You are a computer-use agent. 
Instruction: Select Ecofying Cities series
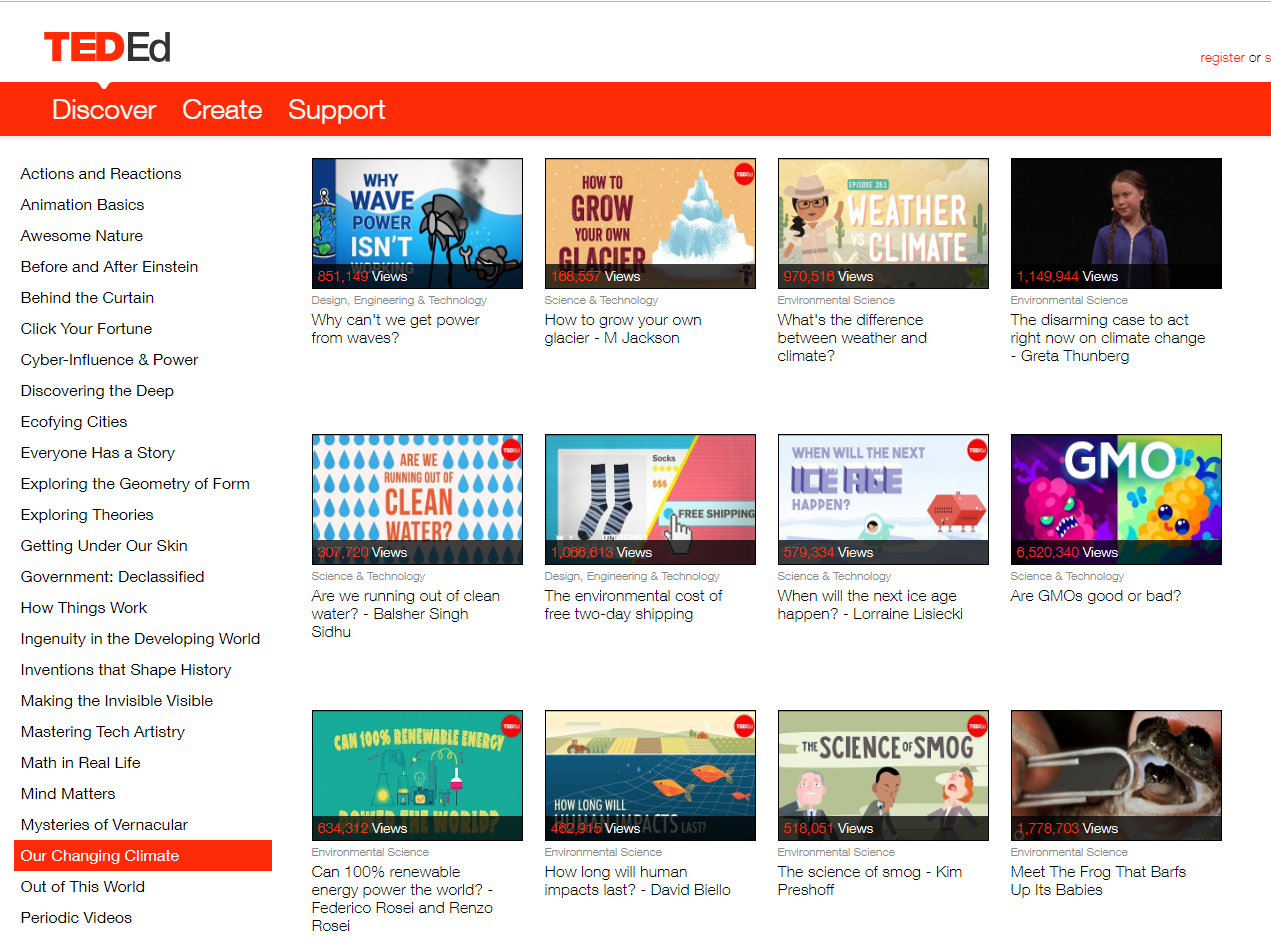pos(74,422)
